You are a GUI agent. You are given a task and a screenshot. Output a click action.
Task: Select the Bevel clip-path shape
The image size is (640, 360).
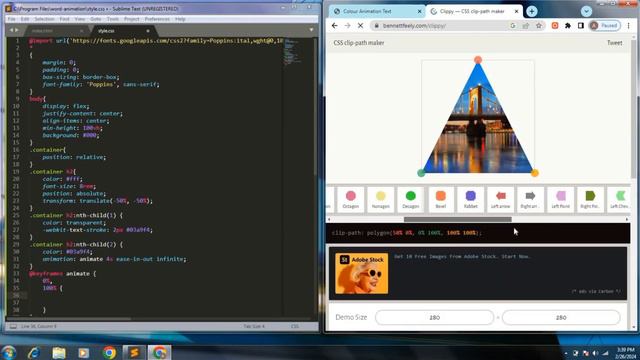tap(440, 199)
